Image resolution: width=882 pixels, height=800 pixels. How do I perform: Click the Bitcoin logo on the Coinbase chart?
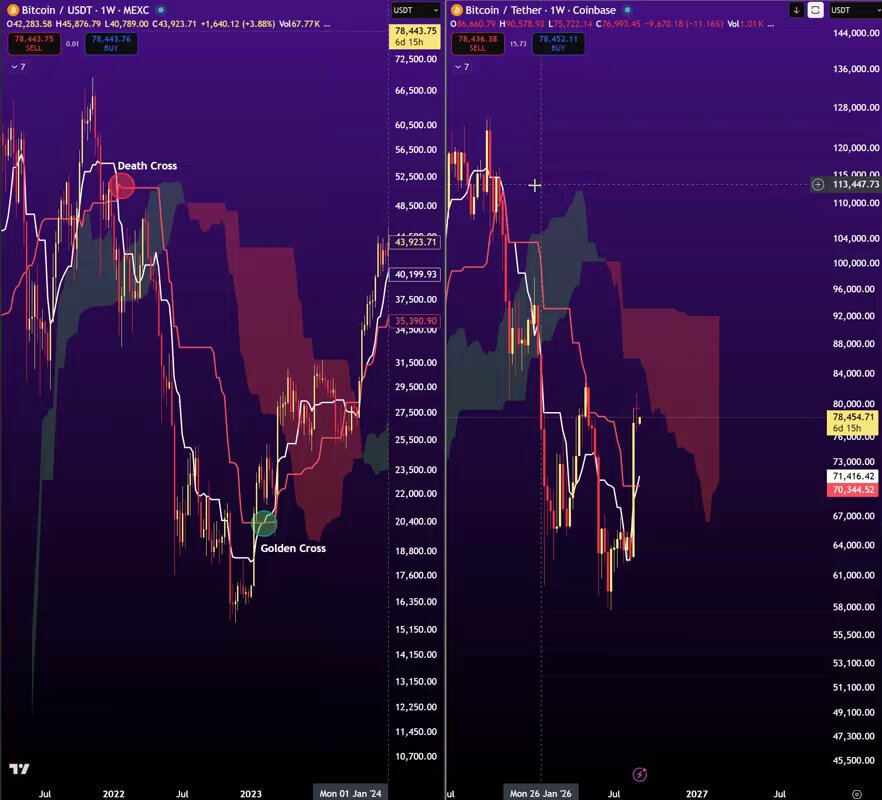pyautogui.click(x=457, y=10)
